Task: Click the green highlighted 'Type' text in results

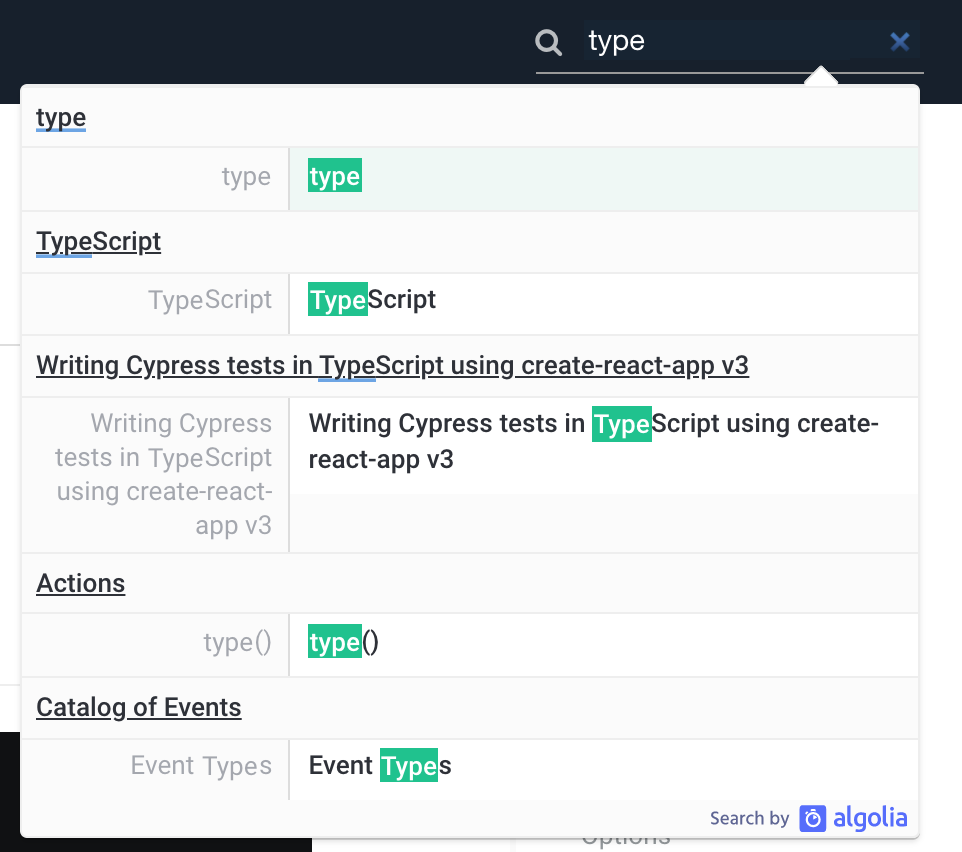Action: coord(335,299)
